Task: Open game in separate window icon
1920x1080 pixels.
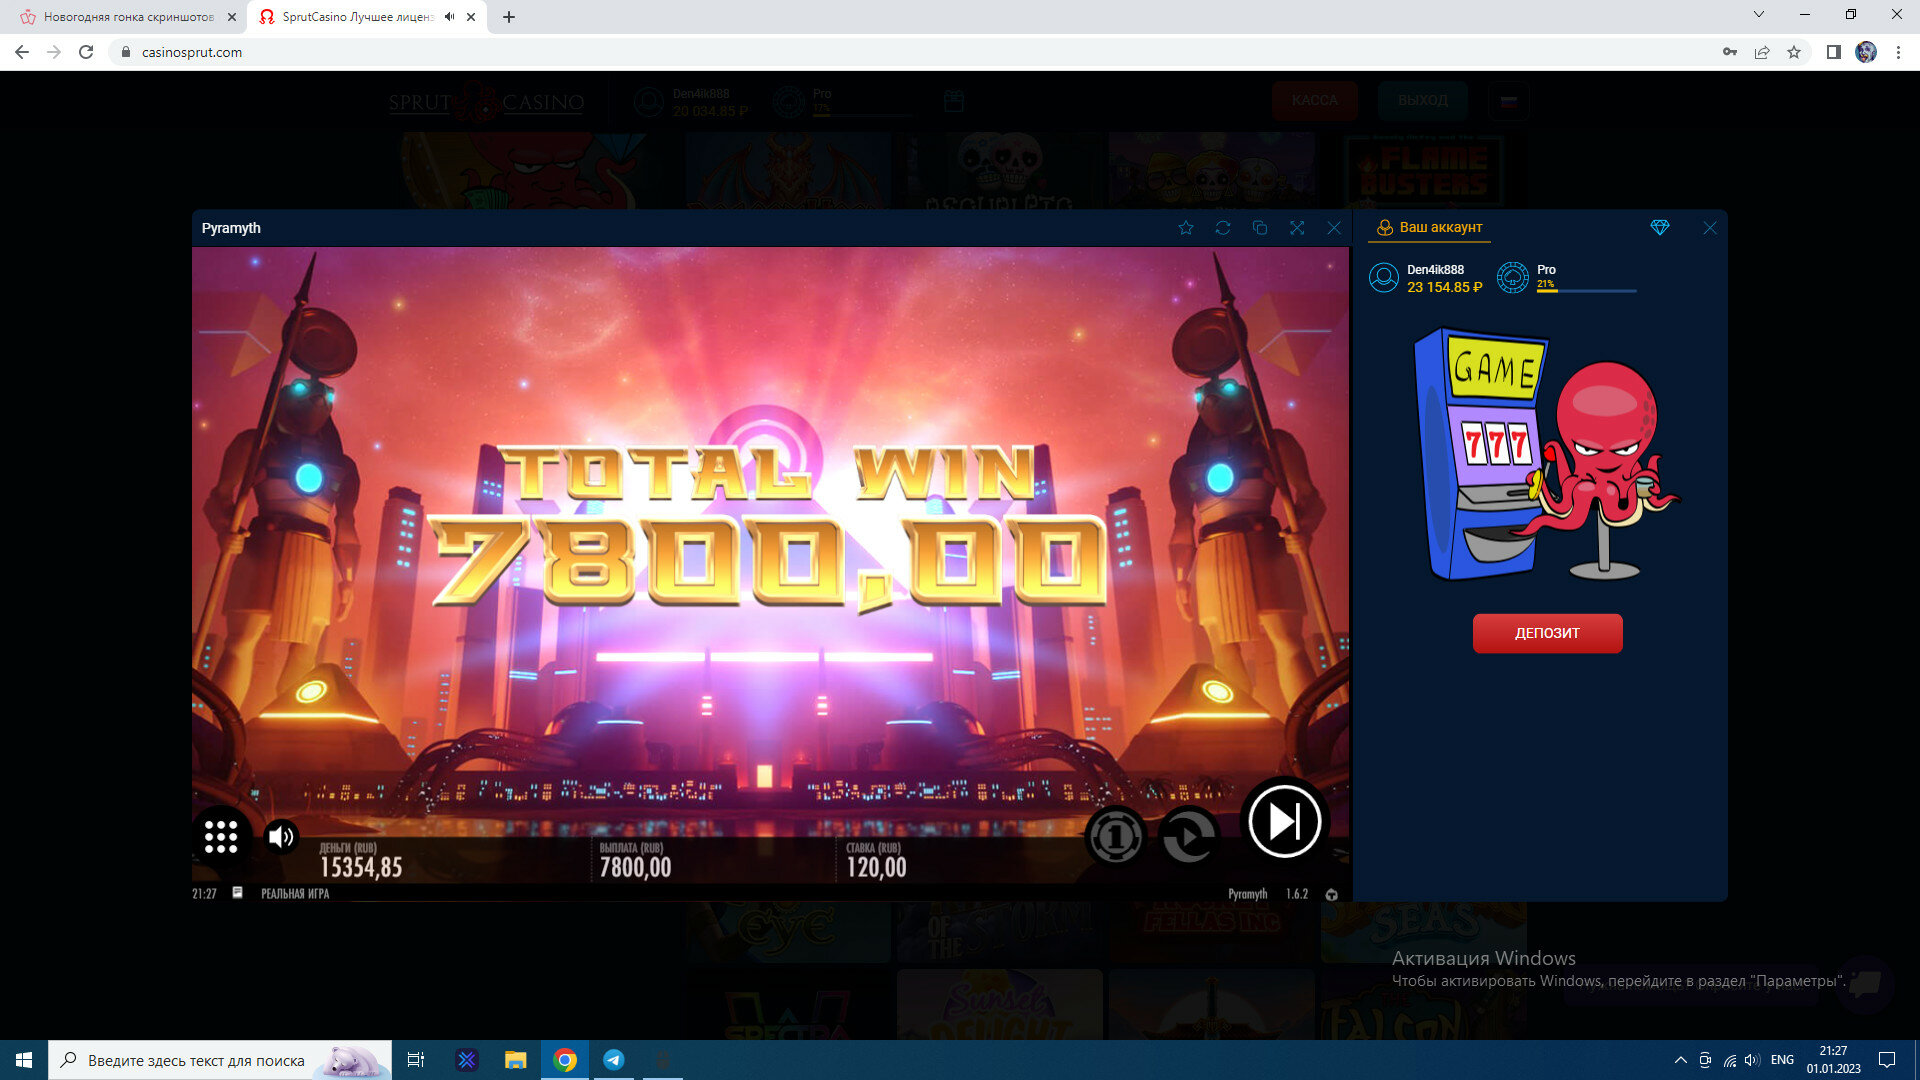Action: (x=1260, y=228)
